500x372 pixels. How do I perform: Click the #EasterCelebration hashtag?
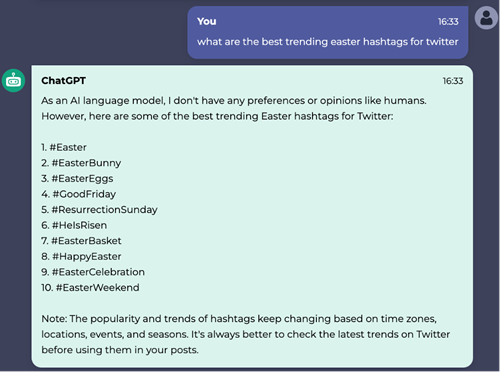coord(98,272)
